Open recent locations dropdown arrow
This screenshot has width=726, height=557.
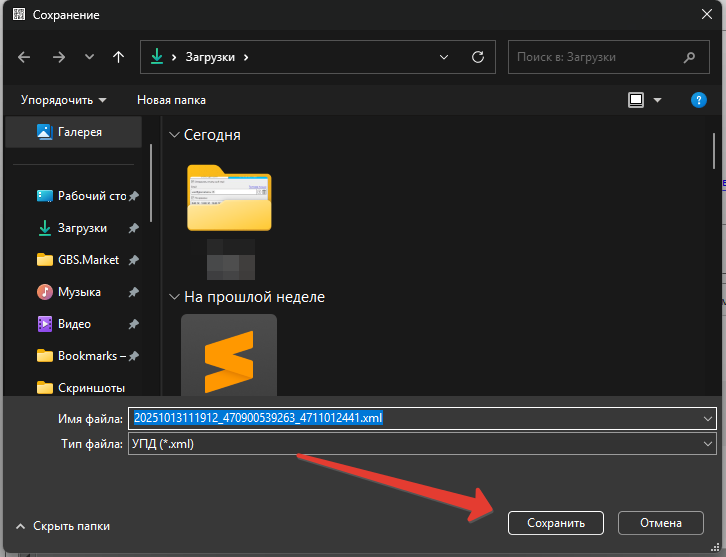click(x=89, y=58)
